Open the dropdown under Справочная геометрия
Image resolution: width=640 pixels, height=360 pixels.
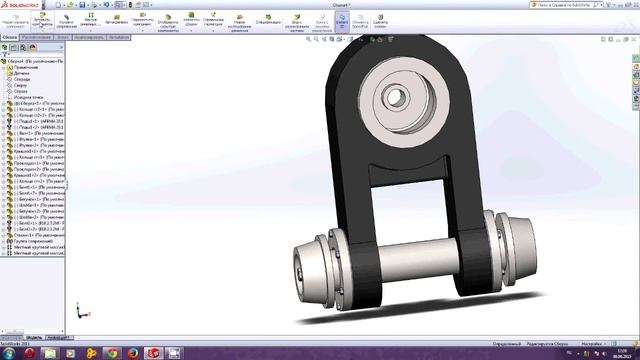[x=213, y=31]
